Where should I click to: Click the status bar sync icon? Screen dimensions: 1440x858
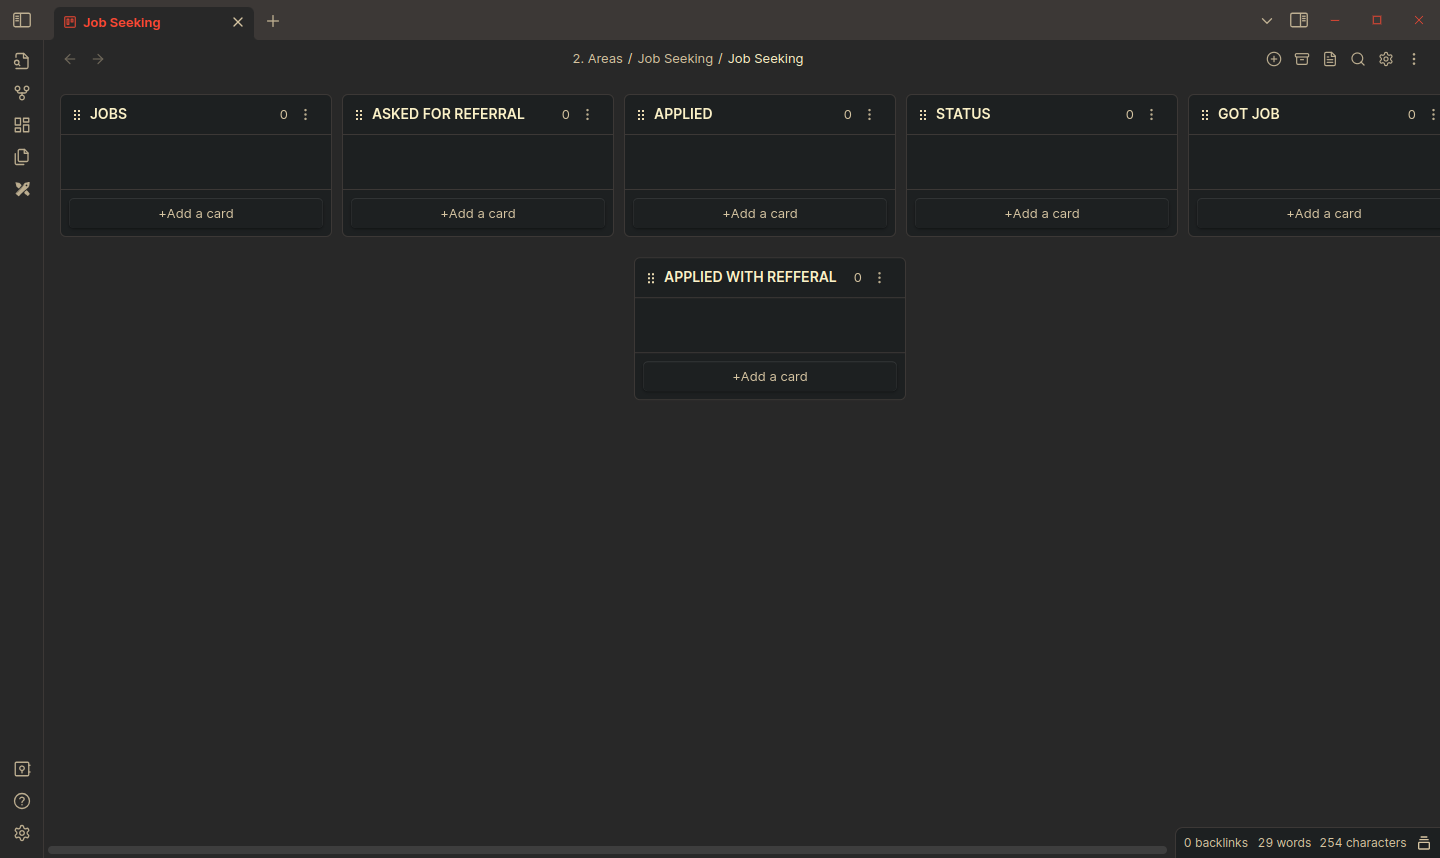point(1424,843)
